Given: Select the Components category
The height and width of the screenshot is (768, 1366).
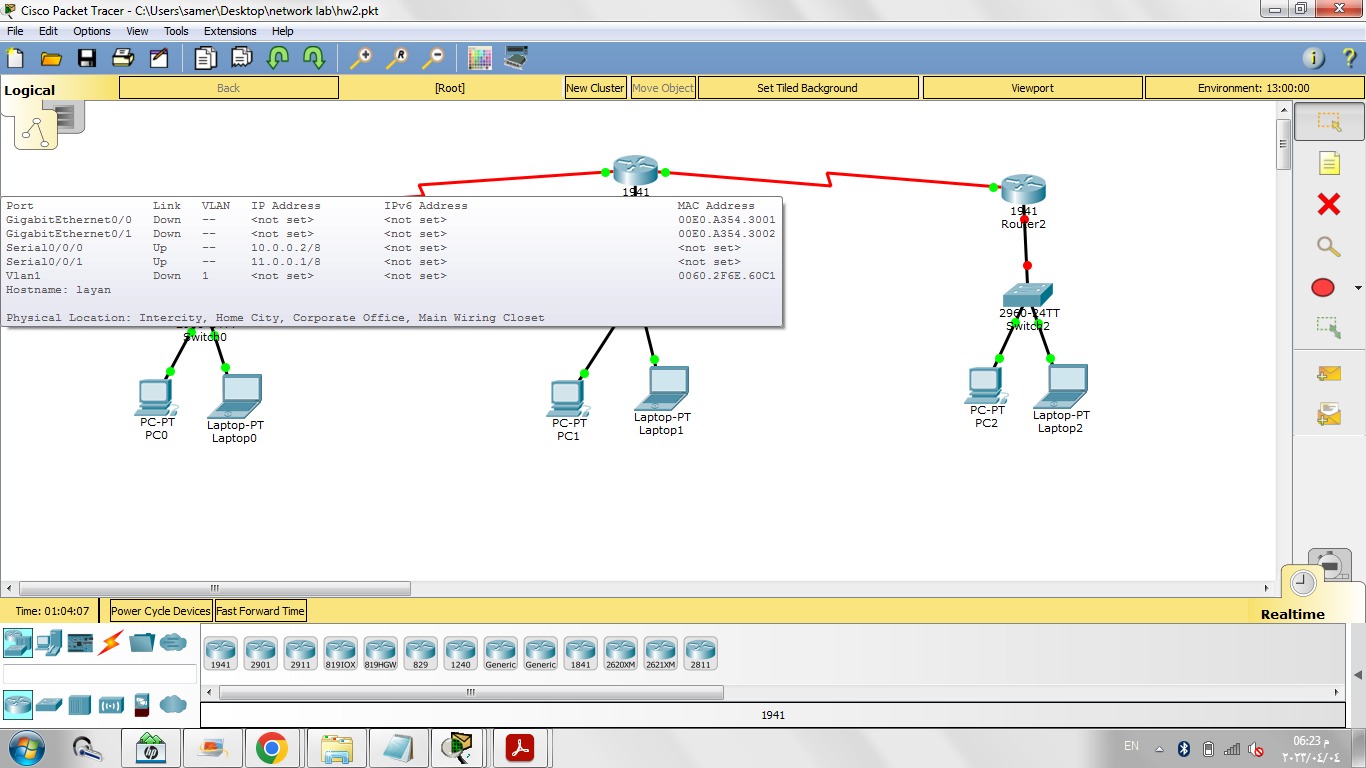Looking at the screenshot, I should point(80,642).
